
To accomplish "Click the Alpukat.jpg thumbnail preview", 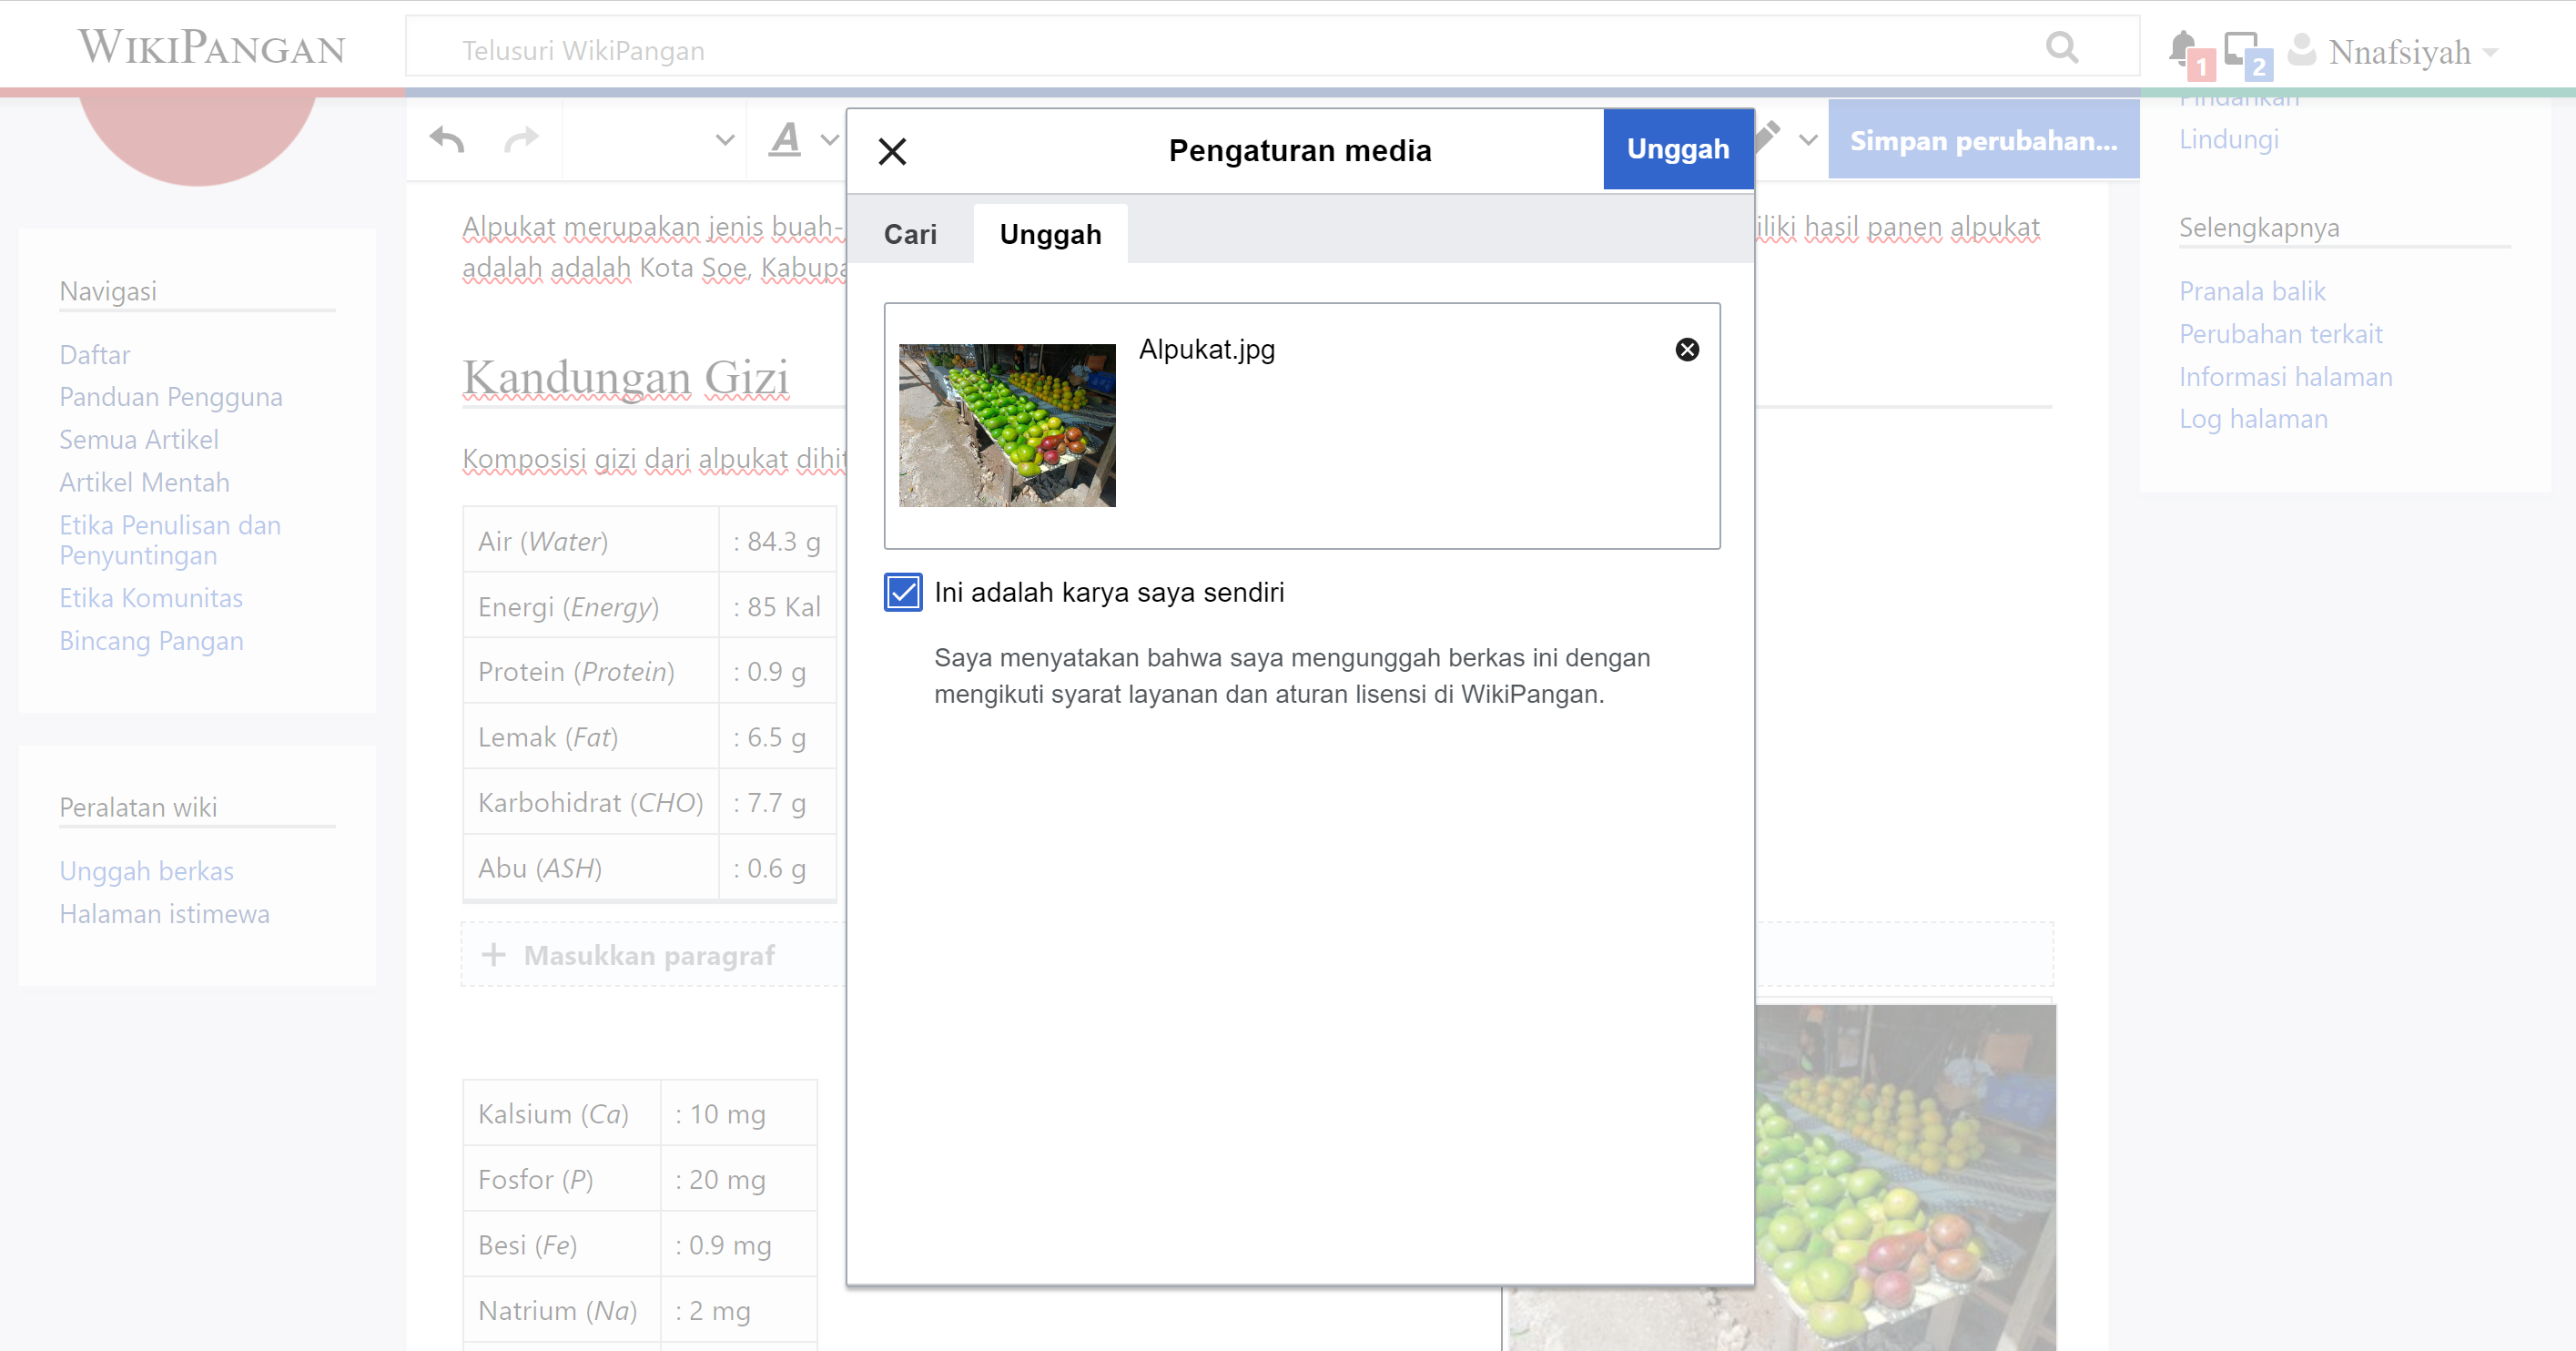I will 1006,425.
